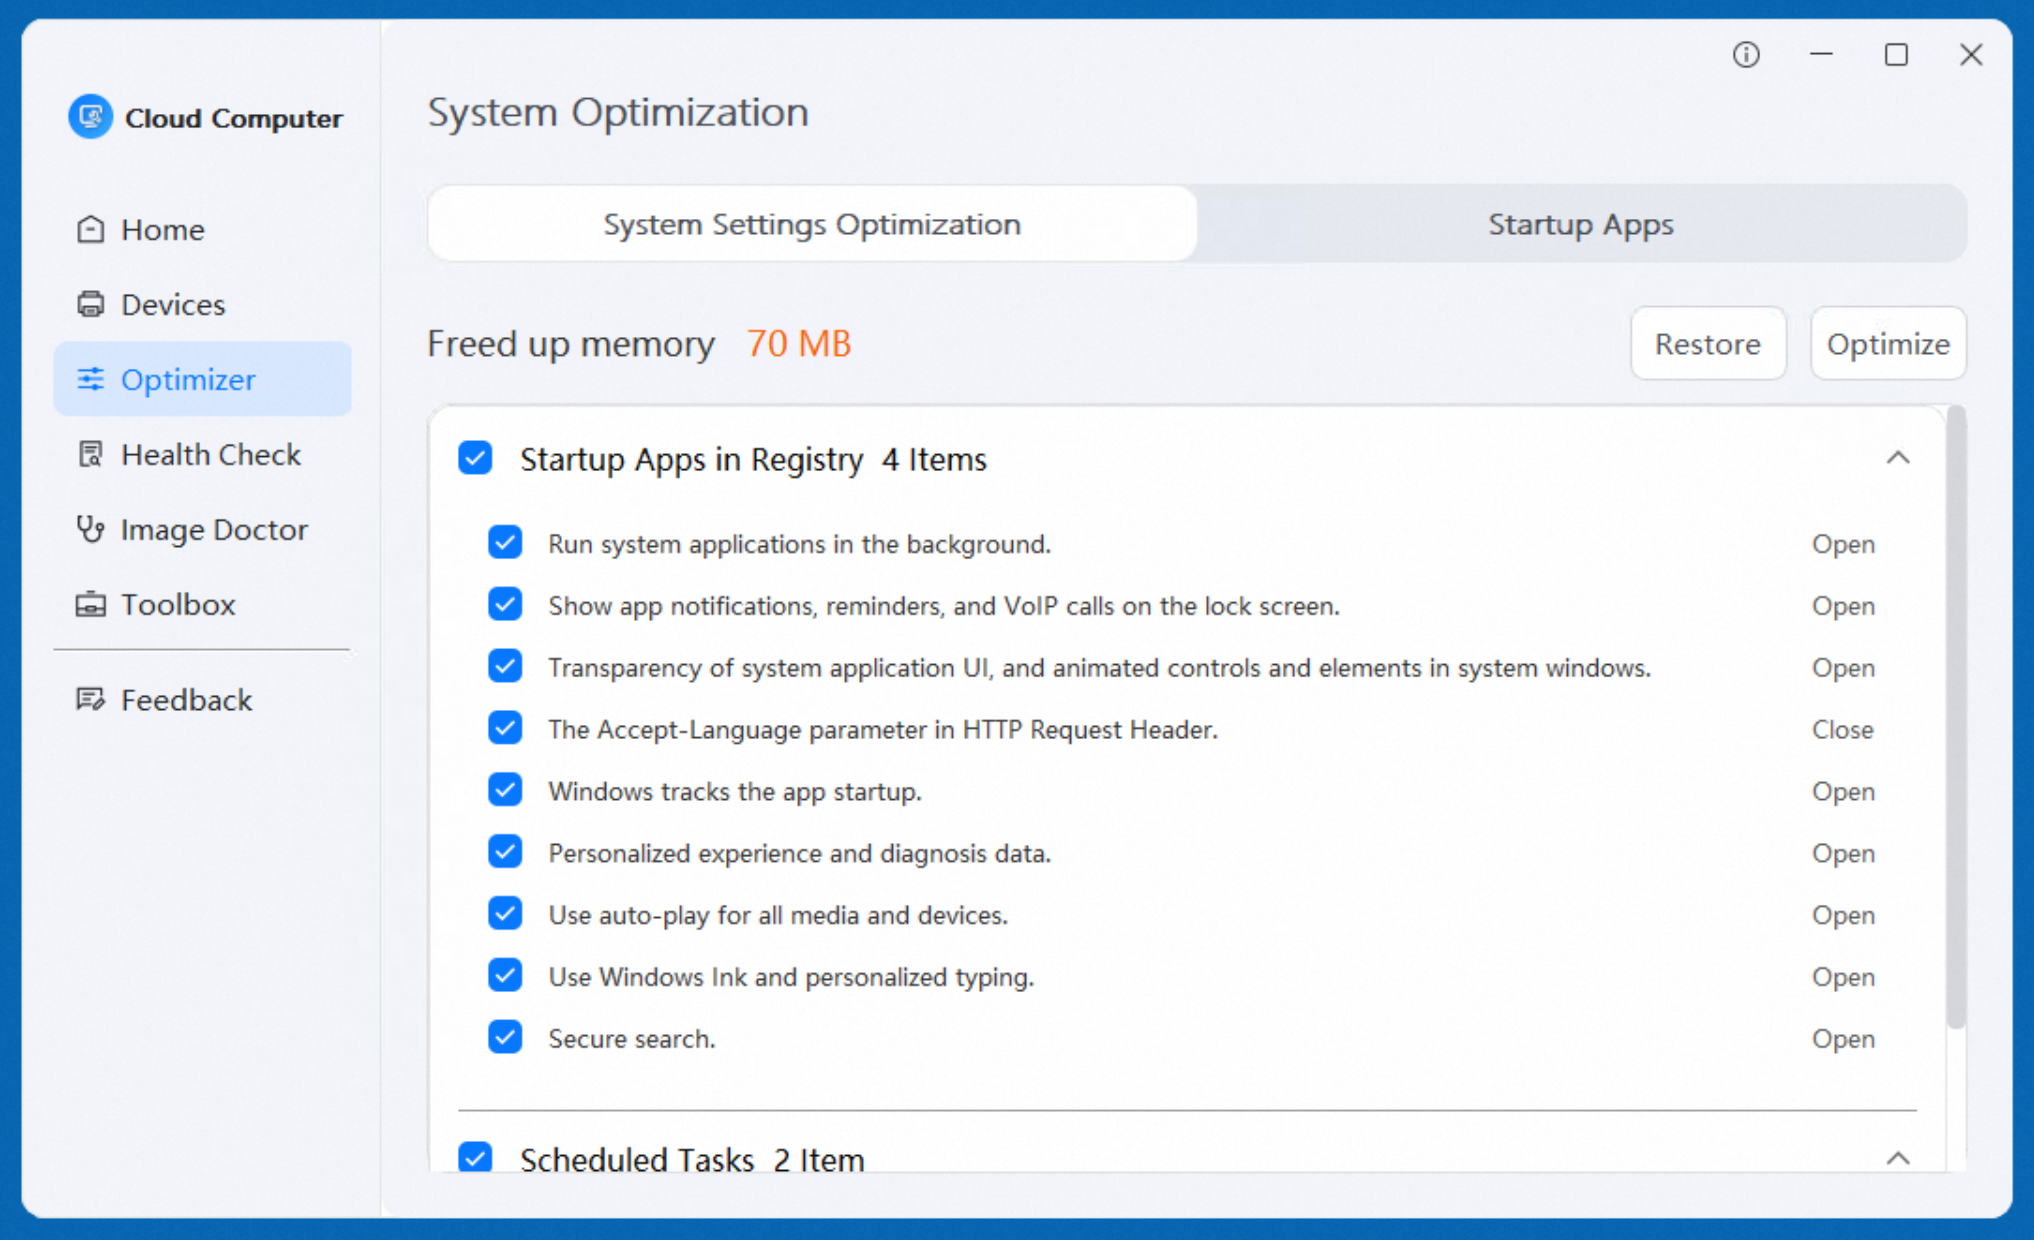Open the Feedback sidebar icon
The image size is (2034, 1240).
[x=91, y=699]
